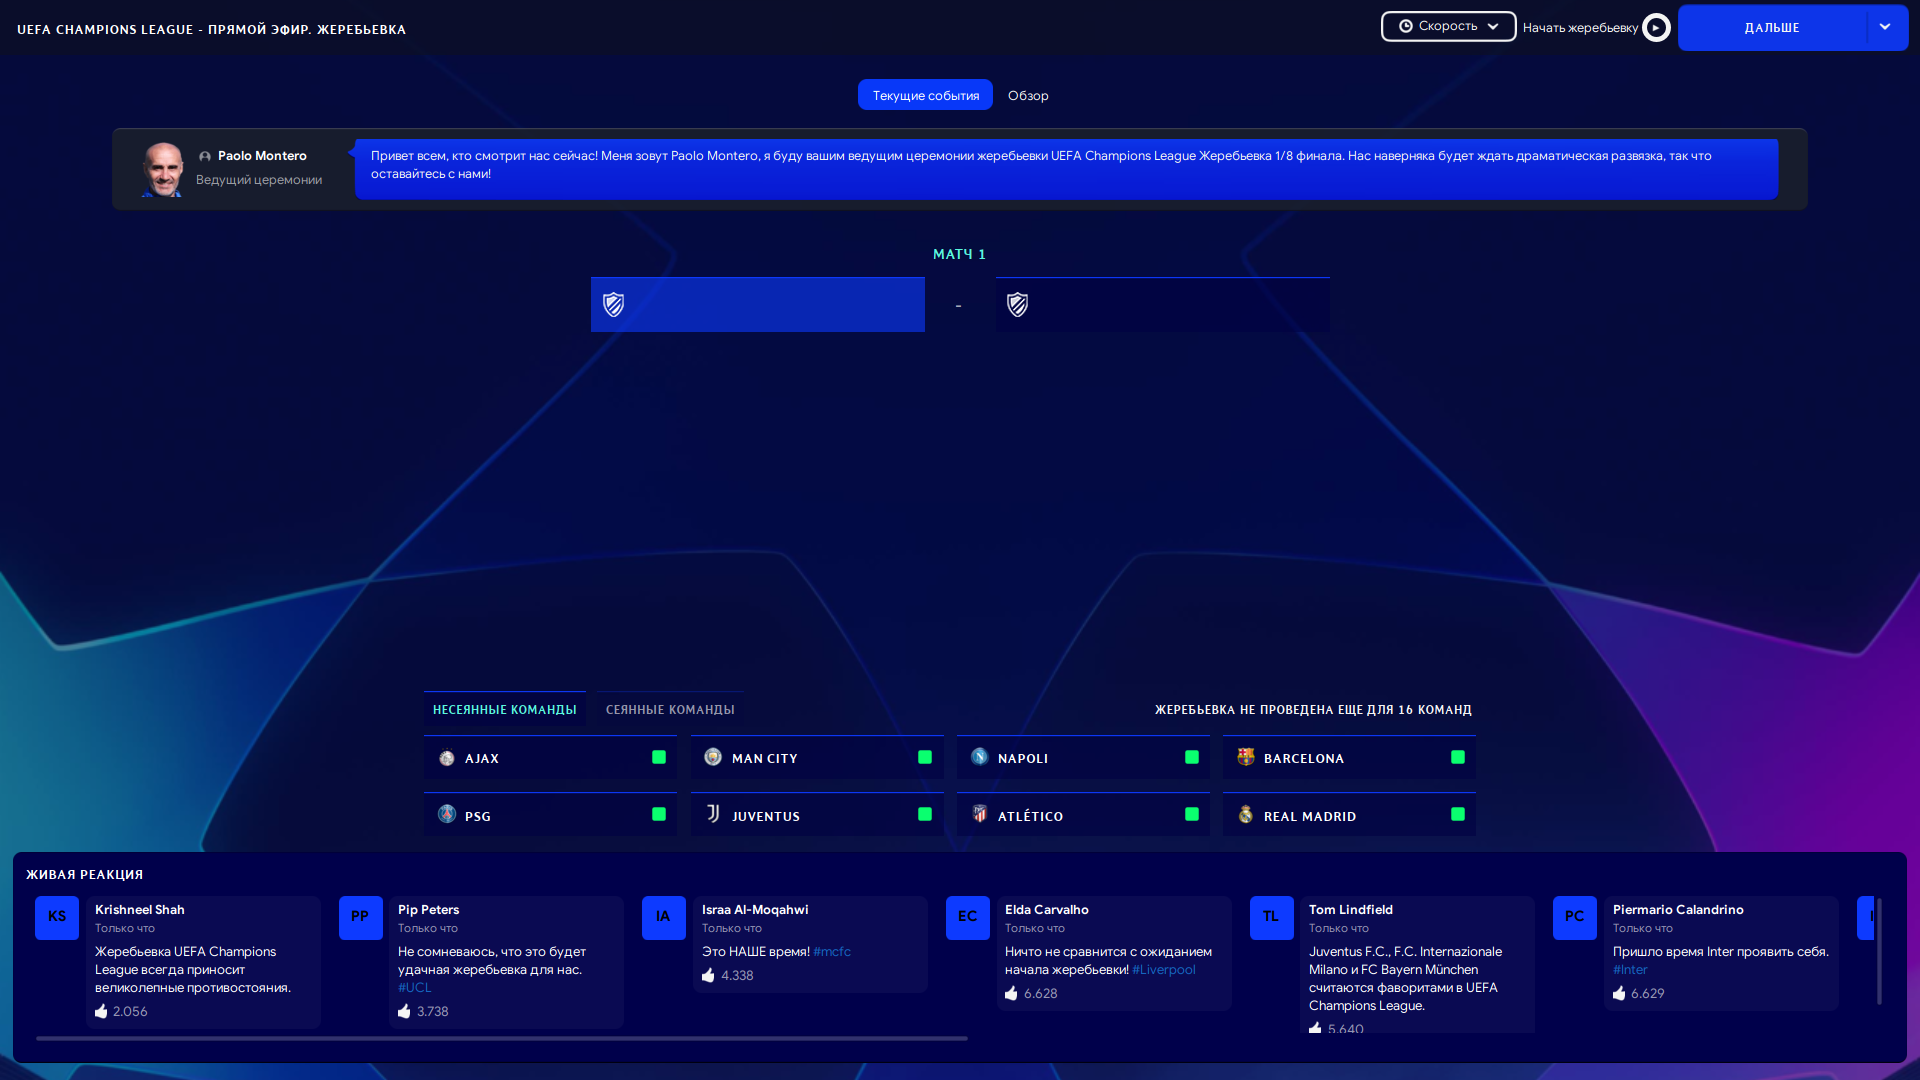The width and height of the screenshot is (1920, 1080).
Task: Click the green status square for Man City
Action: tap(925, 757)
